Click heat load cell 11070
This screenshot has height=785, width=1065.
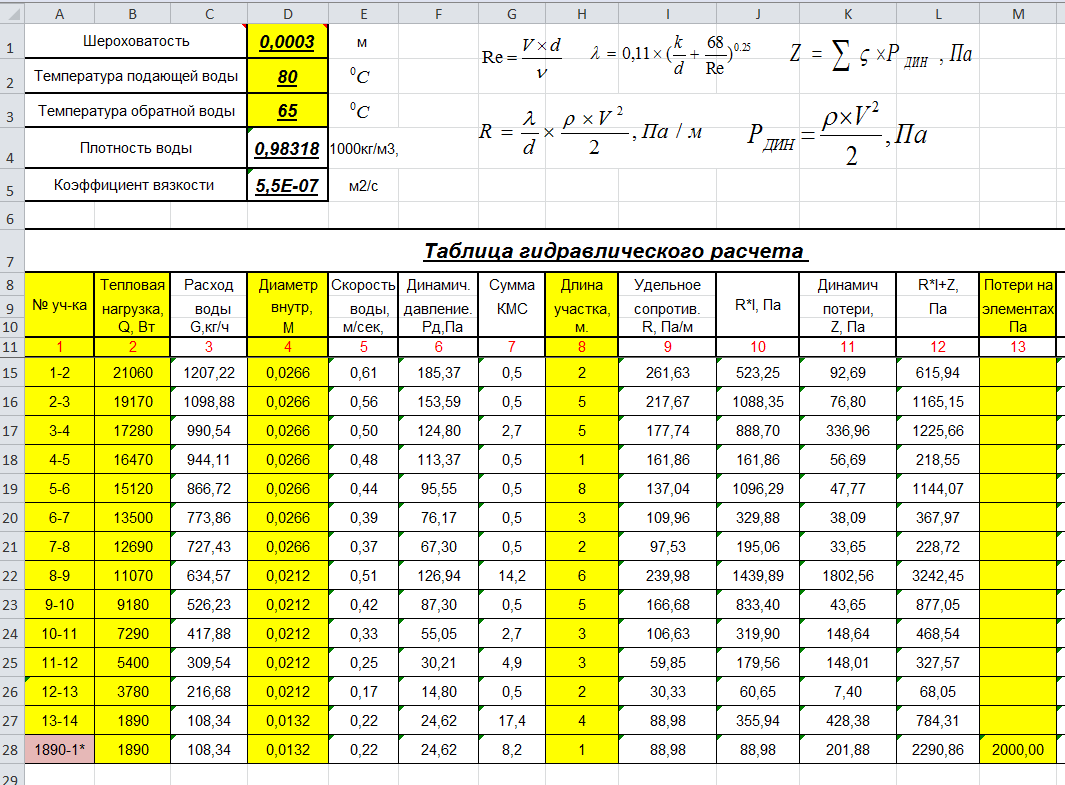tap(132, 576)
